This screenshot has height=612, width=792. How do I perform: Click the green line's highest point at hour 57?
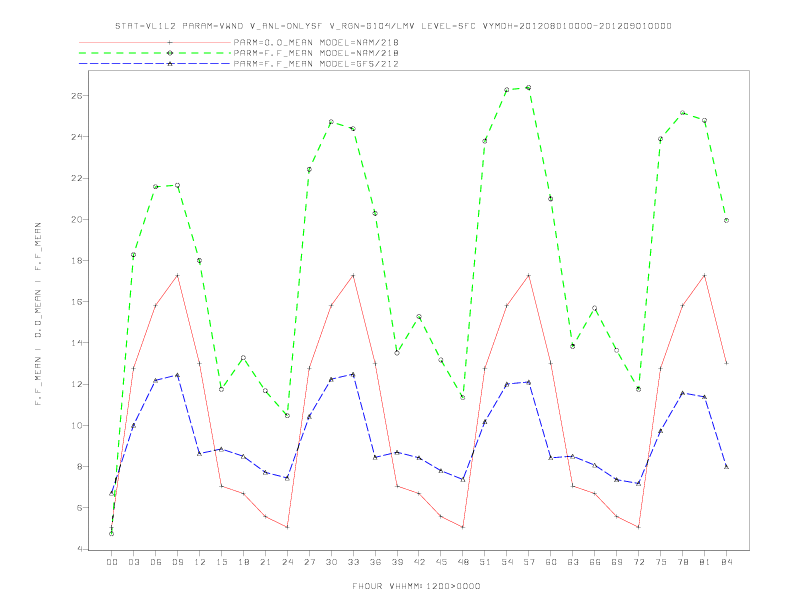click(529, 88)
